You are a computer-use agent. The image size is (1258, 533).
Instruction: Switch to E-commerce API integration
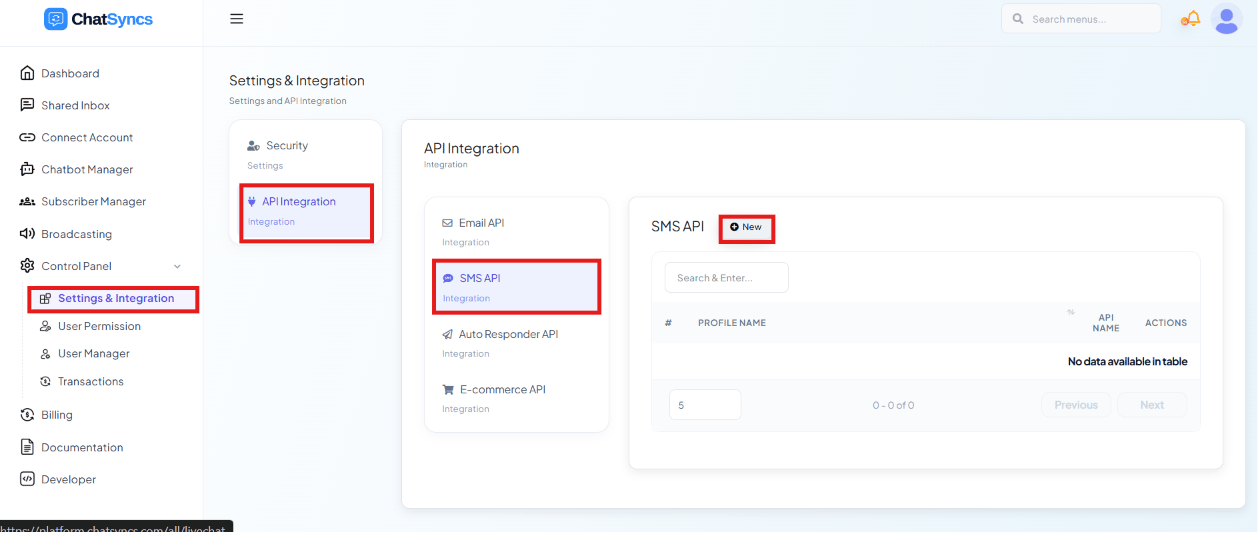(517, 398)
